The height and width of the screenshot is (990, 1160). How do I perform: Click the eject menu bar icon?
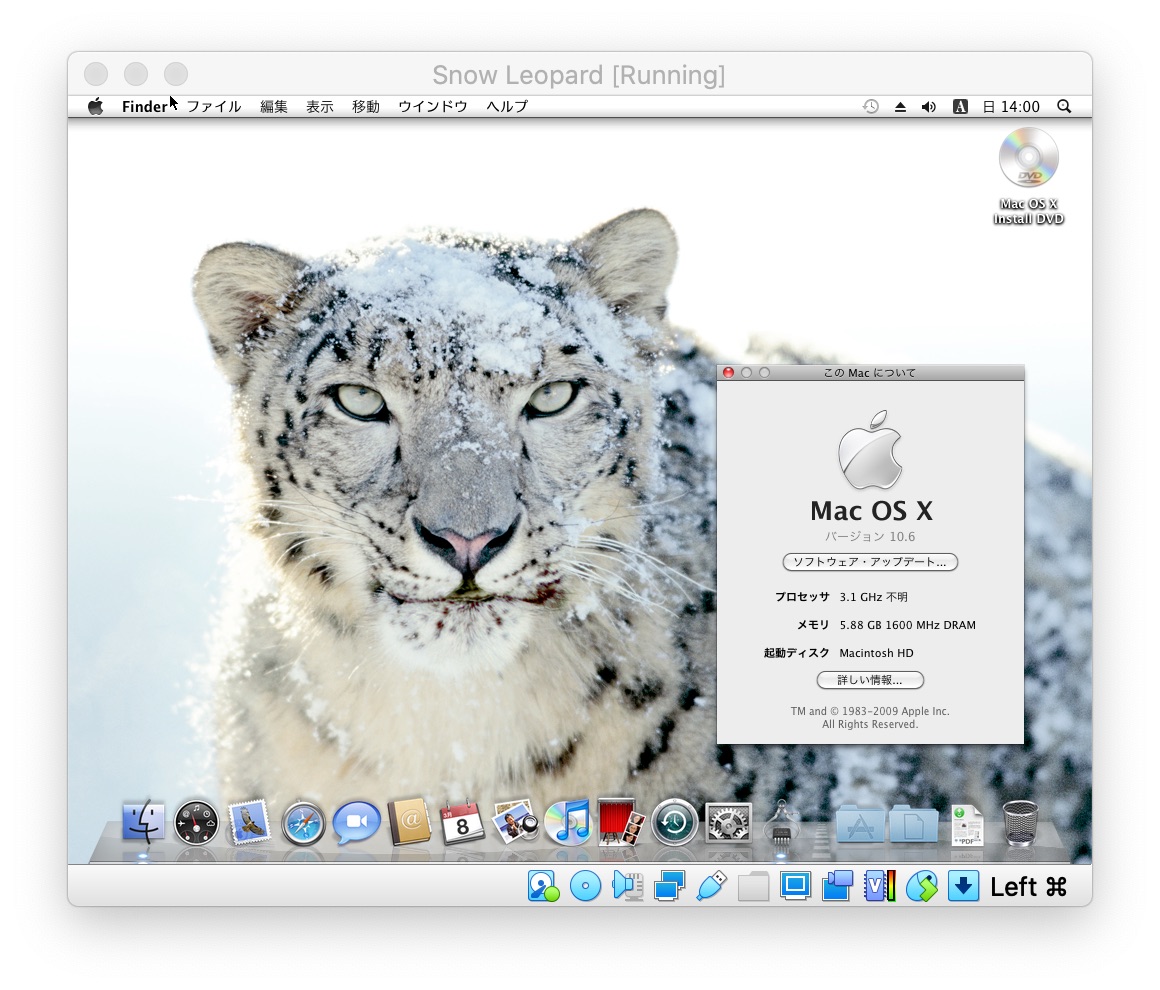click(900, 107)
